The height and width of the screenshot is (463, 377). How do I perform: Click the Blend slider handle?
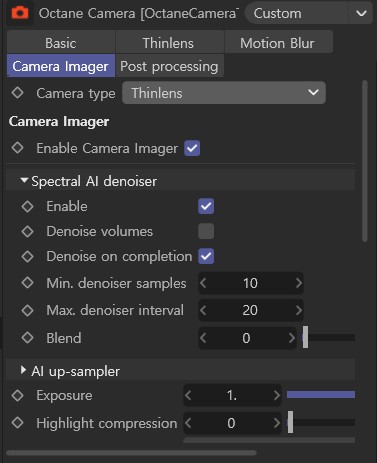[x=305, y=337]
